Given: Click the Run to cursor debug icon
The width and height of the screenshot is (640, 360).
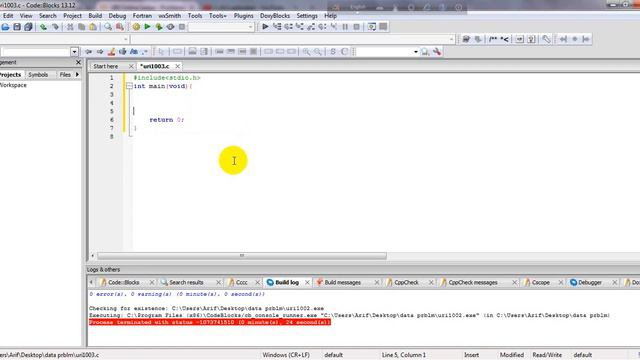Looking at the screenshot, I should click(277, 27).
